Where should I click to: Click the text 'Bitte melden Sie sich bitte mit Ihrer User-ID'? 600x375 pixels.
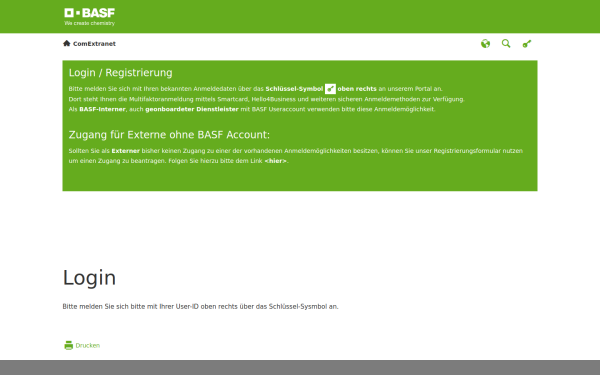(x=130, y=306)
